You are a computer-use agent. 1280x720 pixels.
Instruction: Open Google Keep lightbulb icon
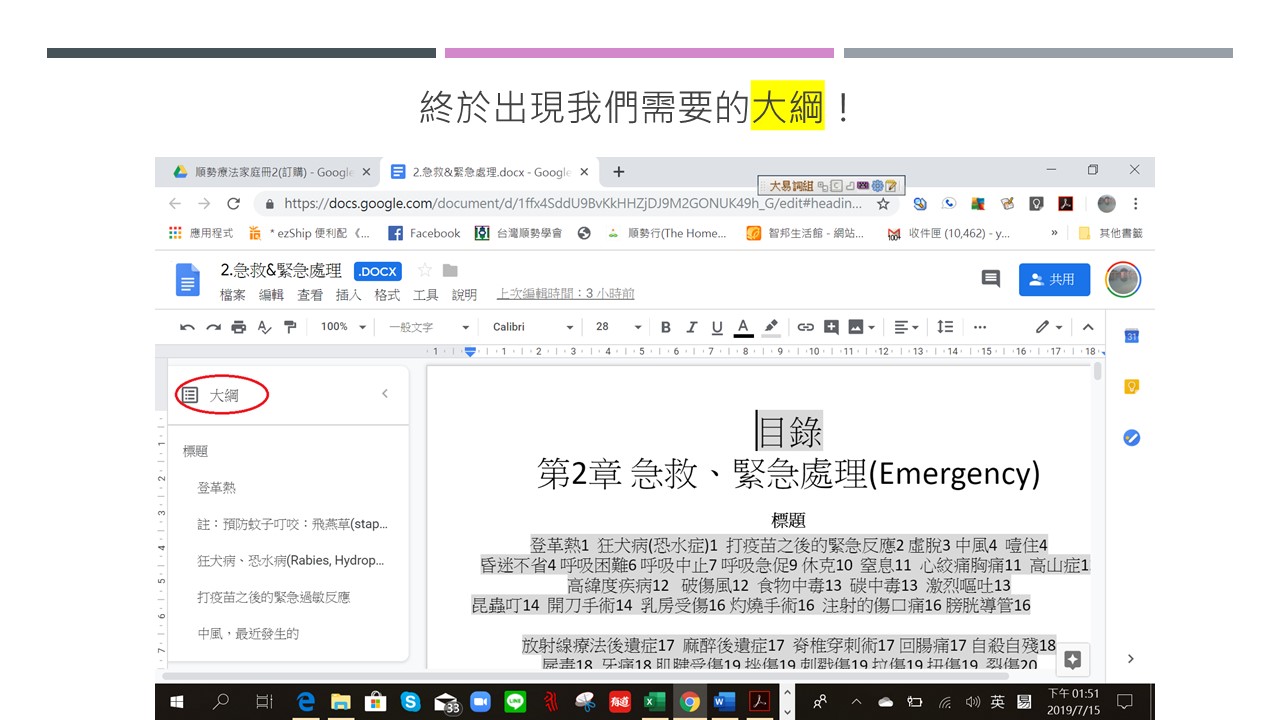coord(1131,387)
